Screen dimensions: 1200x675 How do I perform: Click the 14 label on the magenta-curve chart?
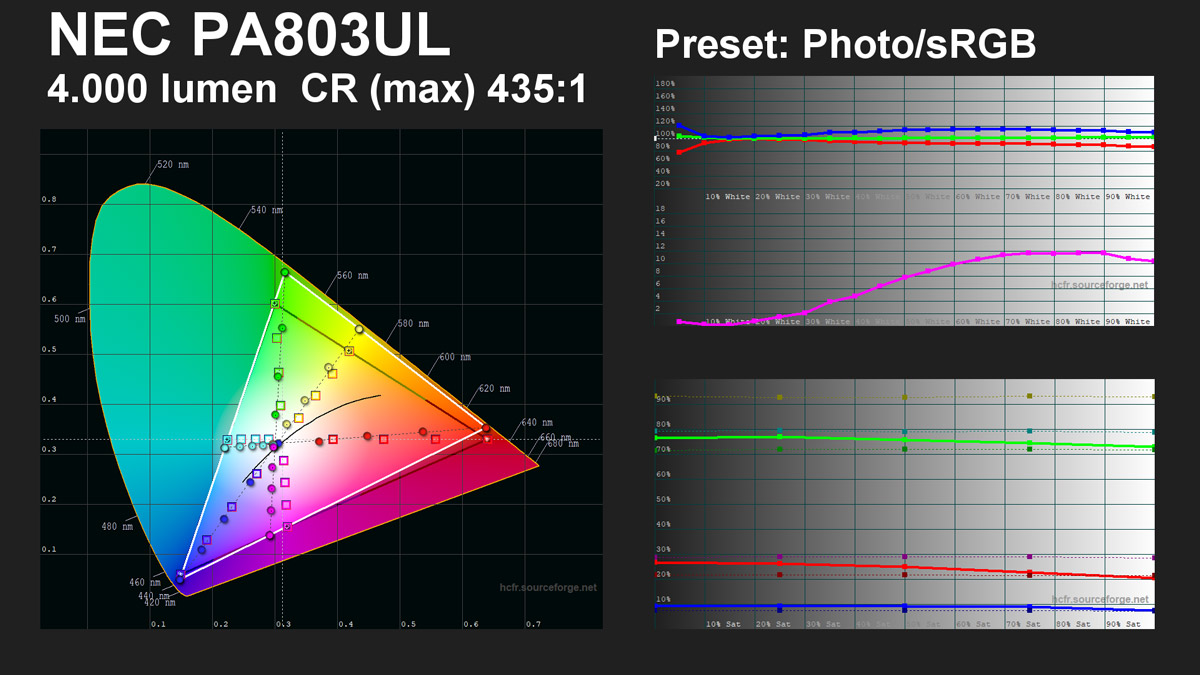pyautogui.click(x=659, y=234)
